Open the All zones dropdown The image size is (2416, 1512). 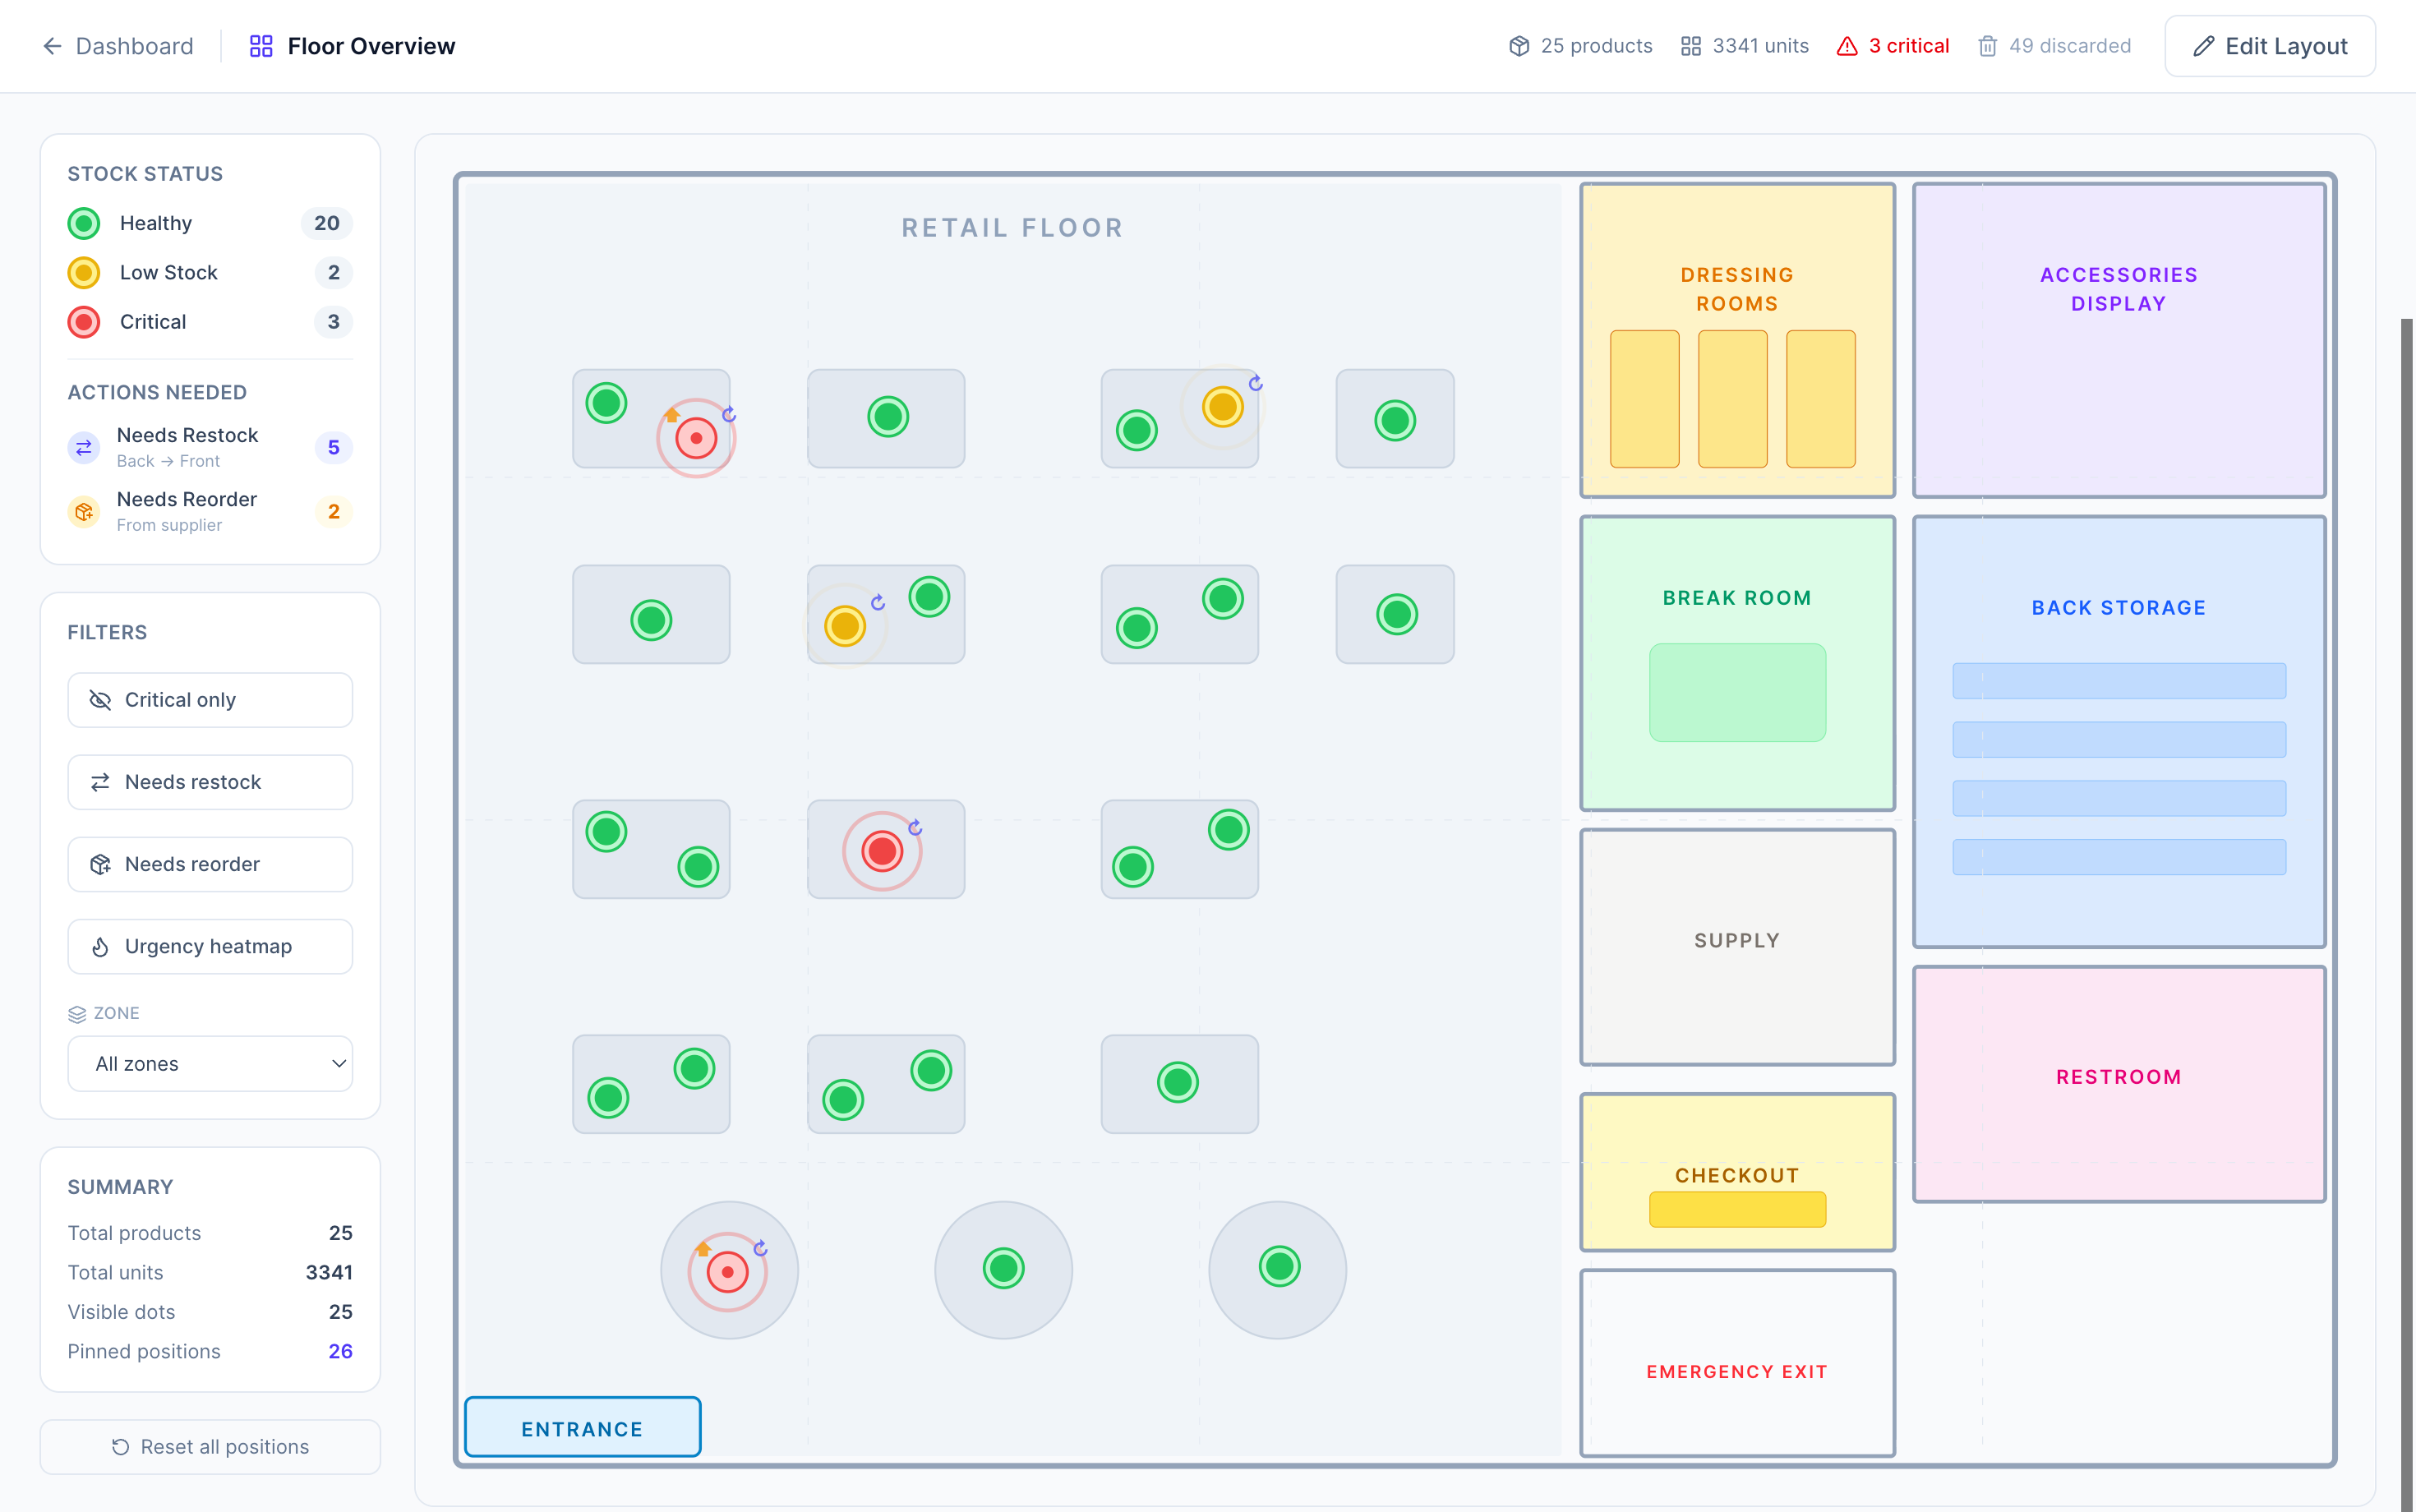click(210, 1064)
